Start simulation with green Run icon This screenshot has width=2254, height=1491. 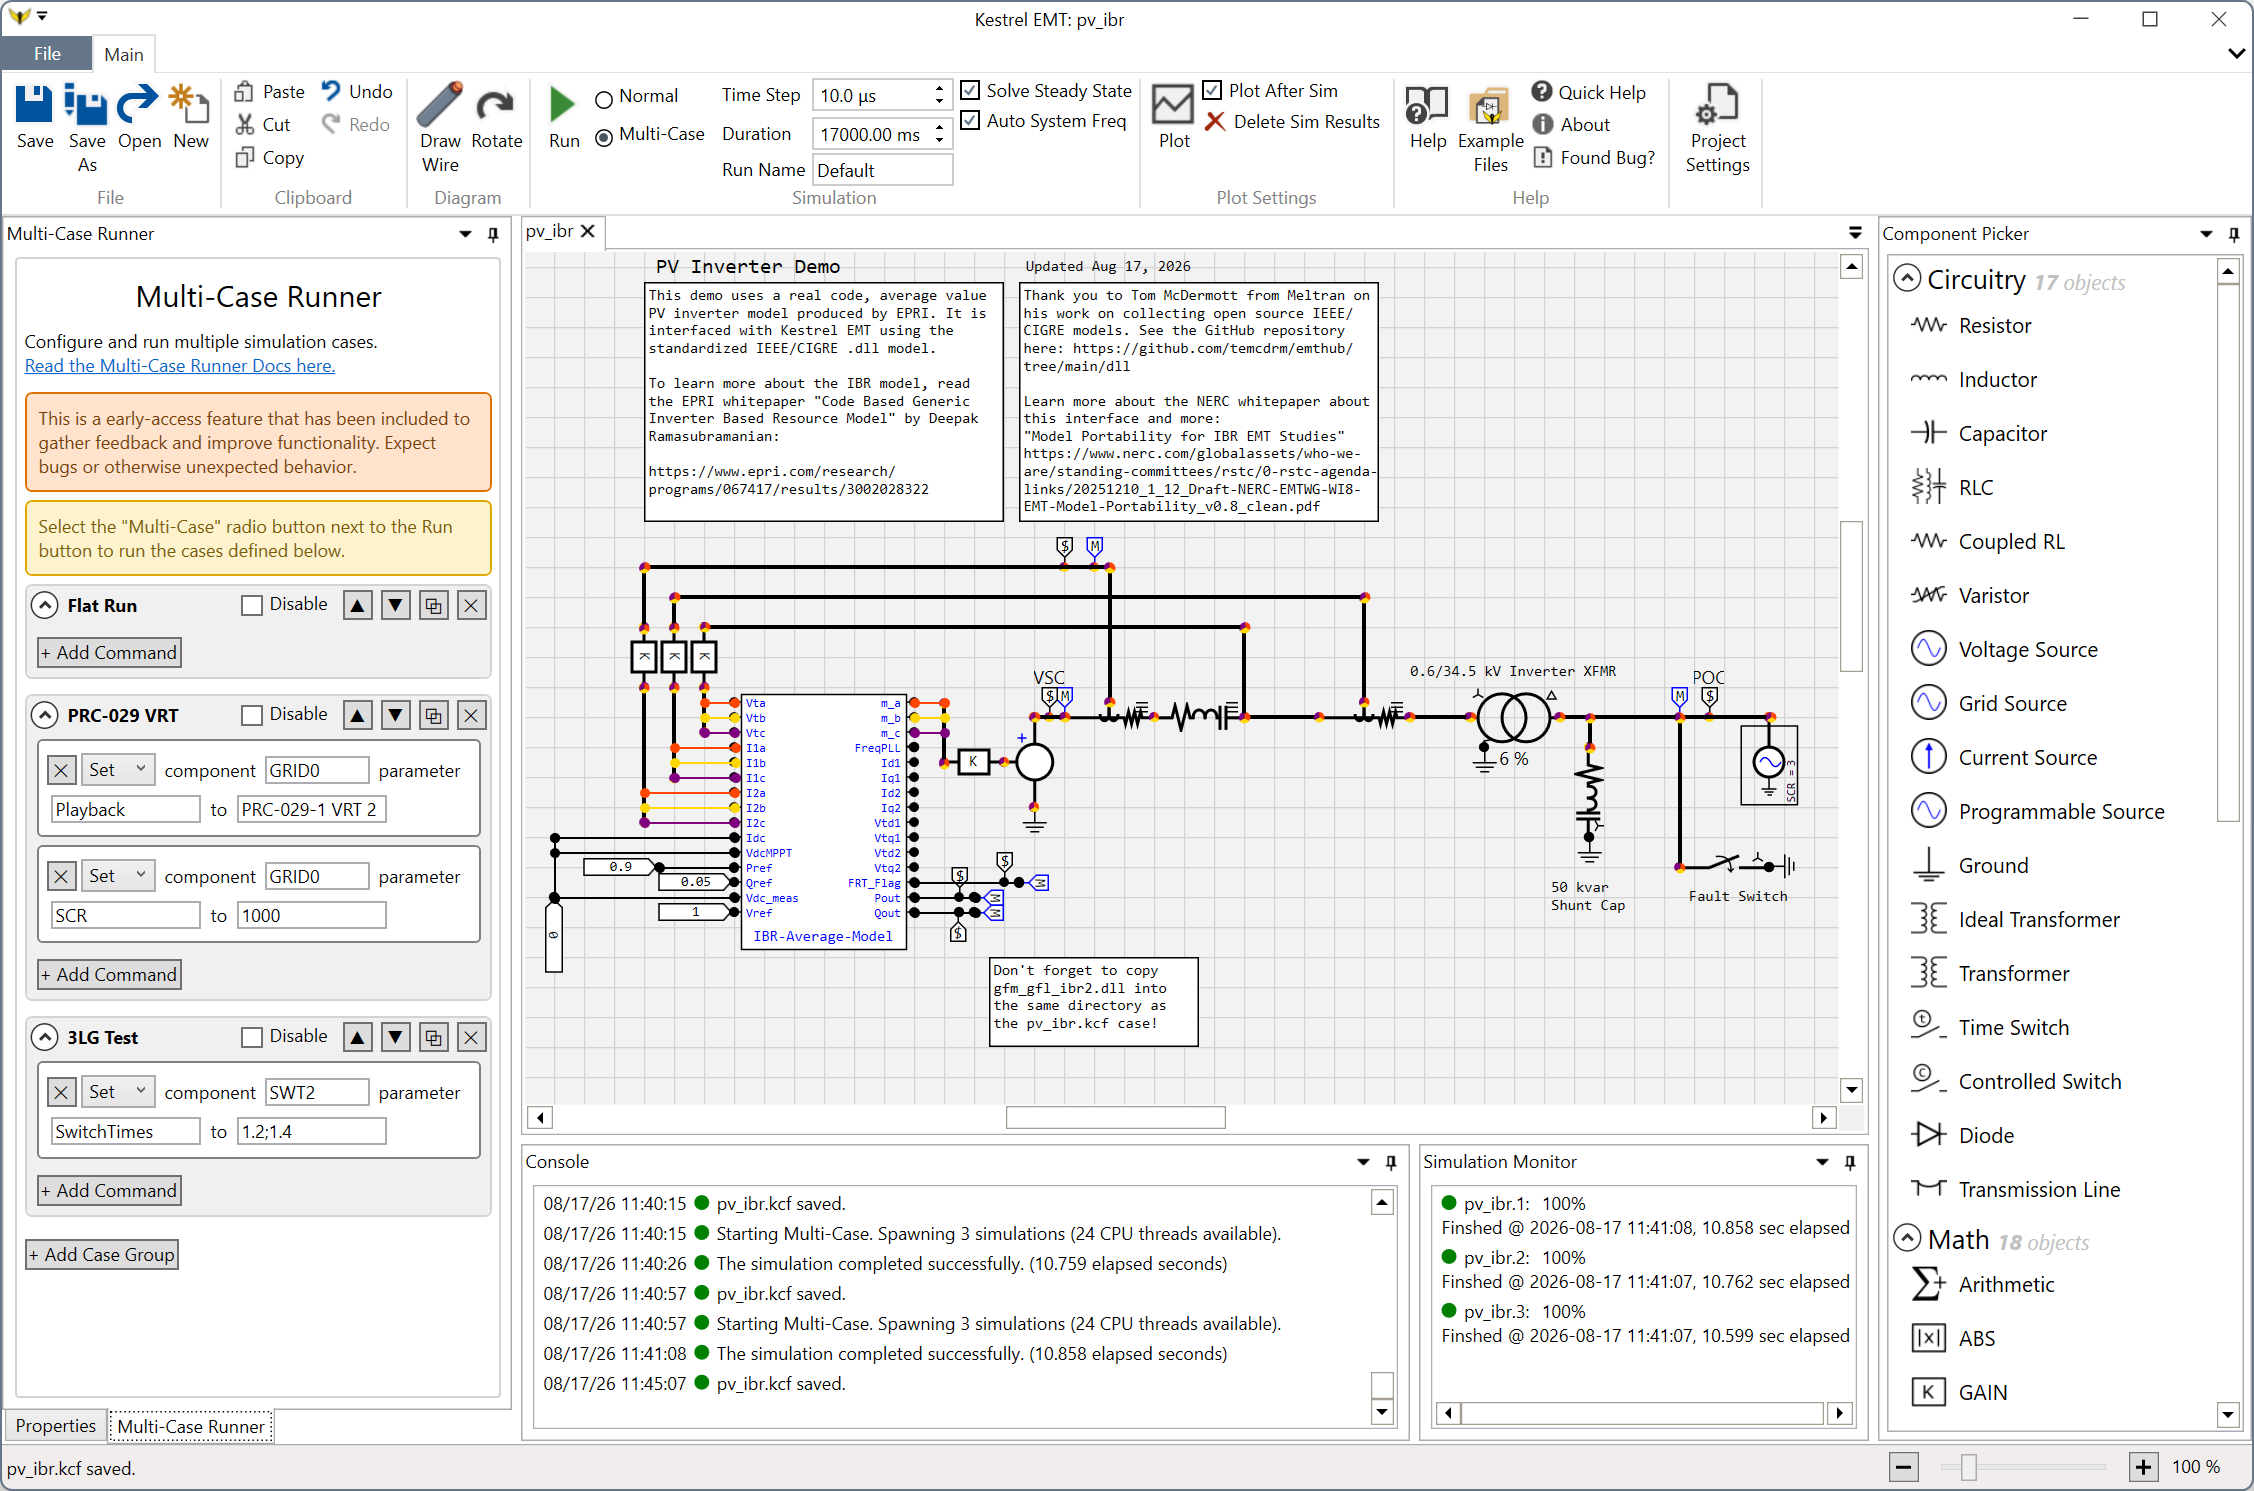tap(563, 104)
